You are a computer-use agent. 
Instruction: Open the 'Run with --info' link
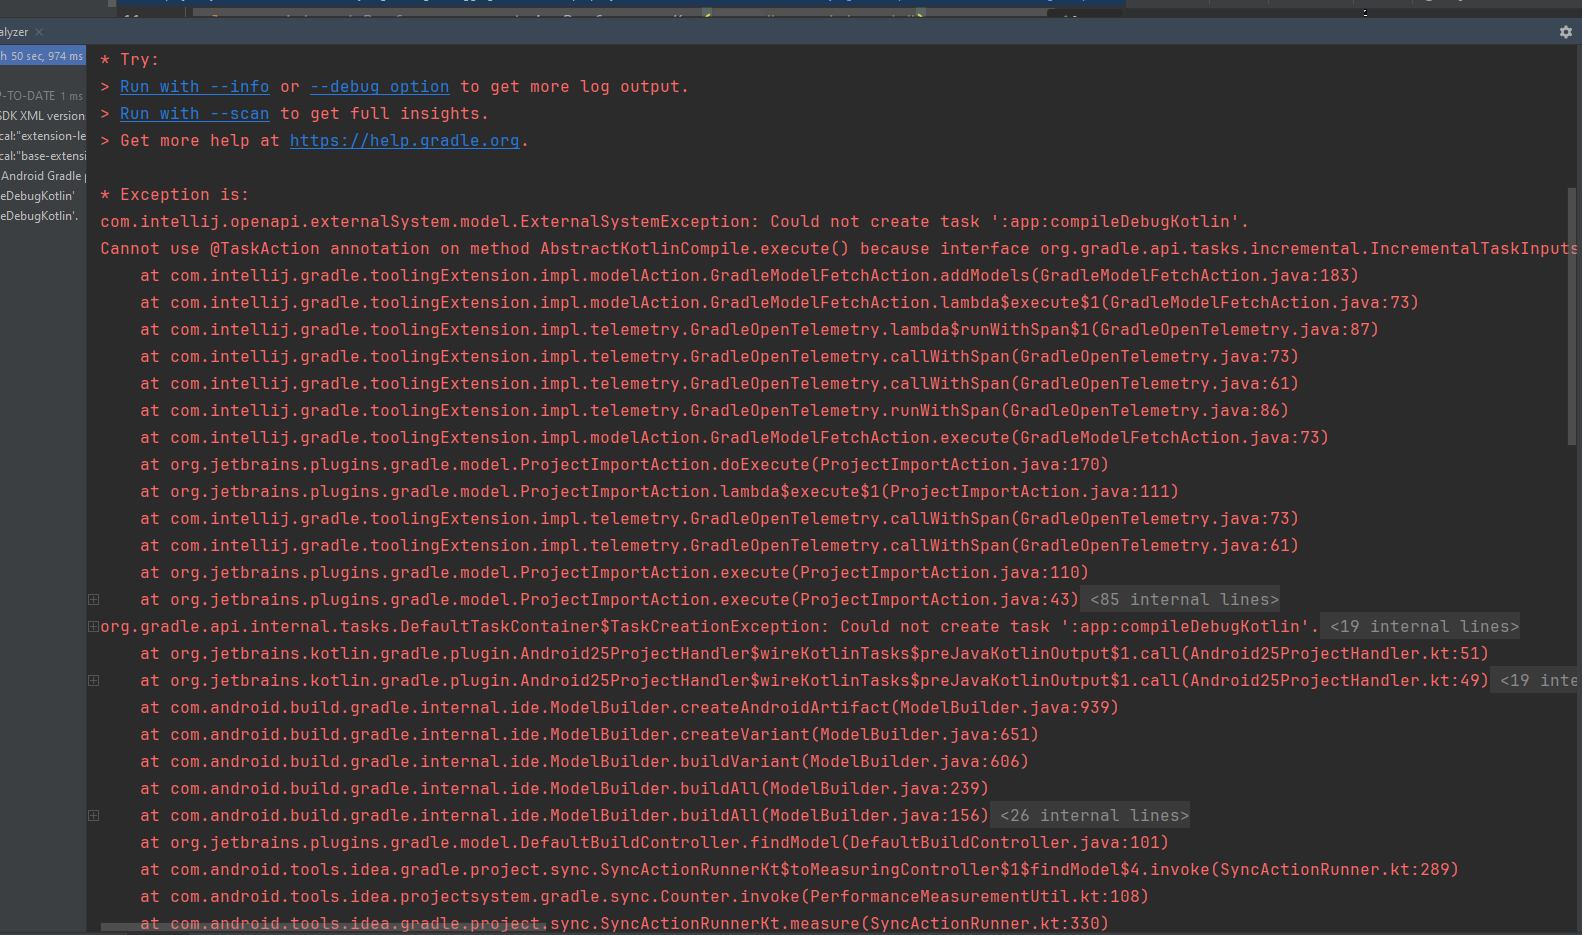tap(194, 87)
